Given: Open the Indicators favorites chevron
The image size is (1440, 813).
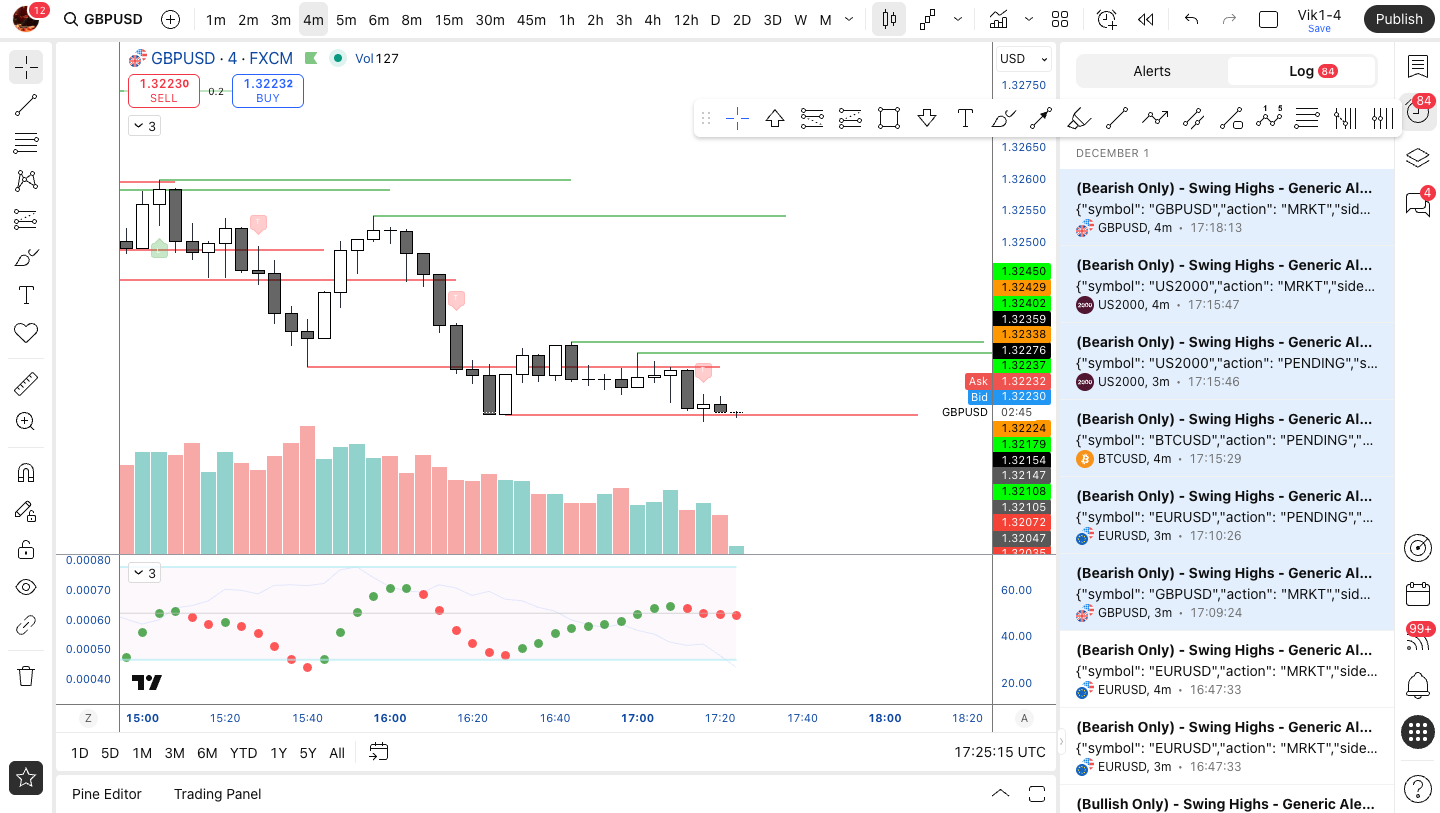Looking at the screenshot, I should (1029, 19).
